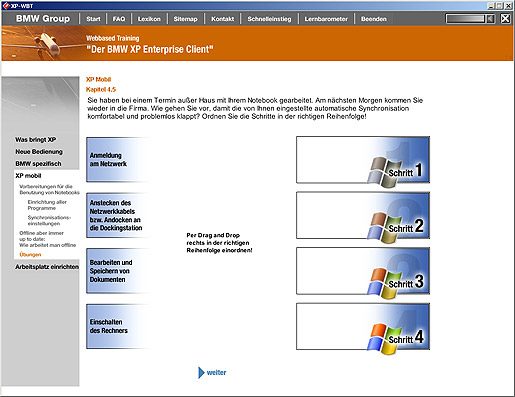Click the 'XP Mobil' heading text
Viewport: 515px width, 397px height.
[x=99, y=79]
